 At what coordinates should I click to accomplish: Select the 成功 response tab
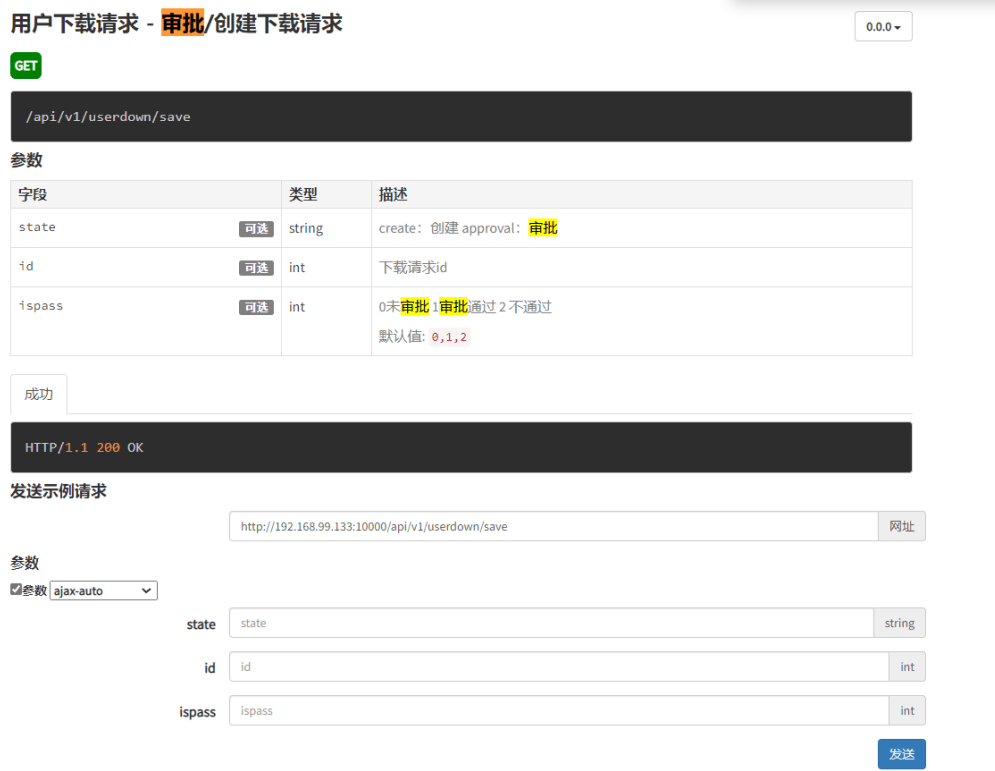coord(39,394)
